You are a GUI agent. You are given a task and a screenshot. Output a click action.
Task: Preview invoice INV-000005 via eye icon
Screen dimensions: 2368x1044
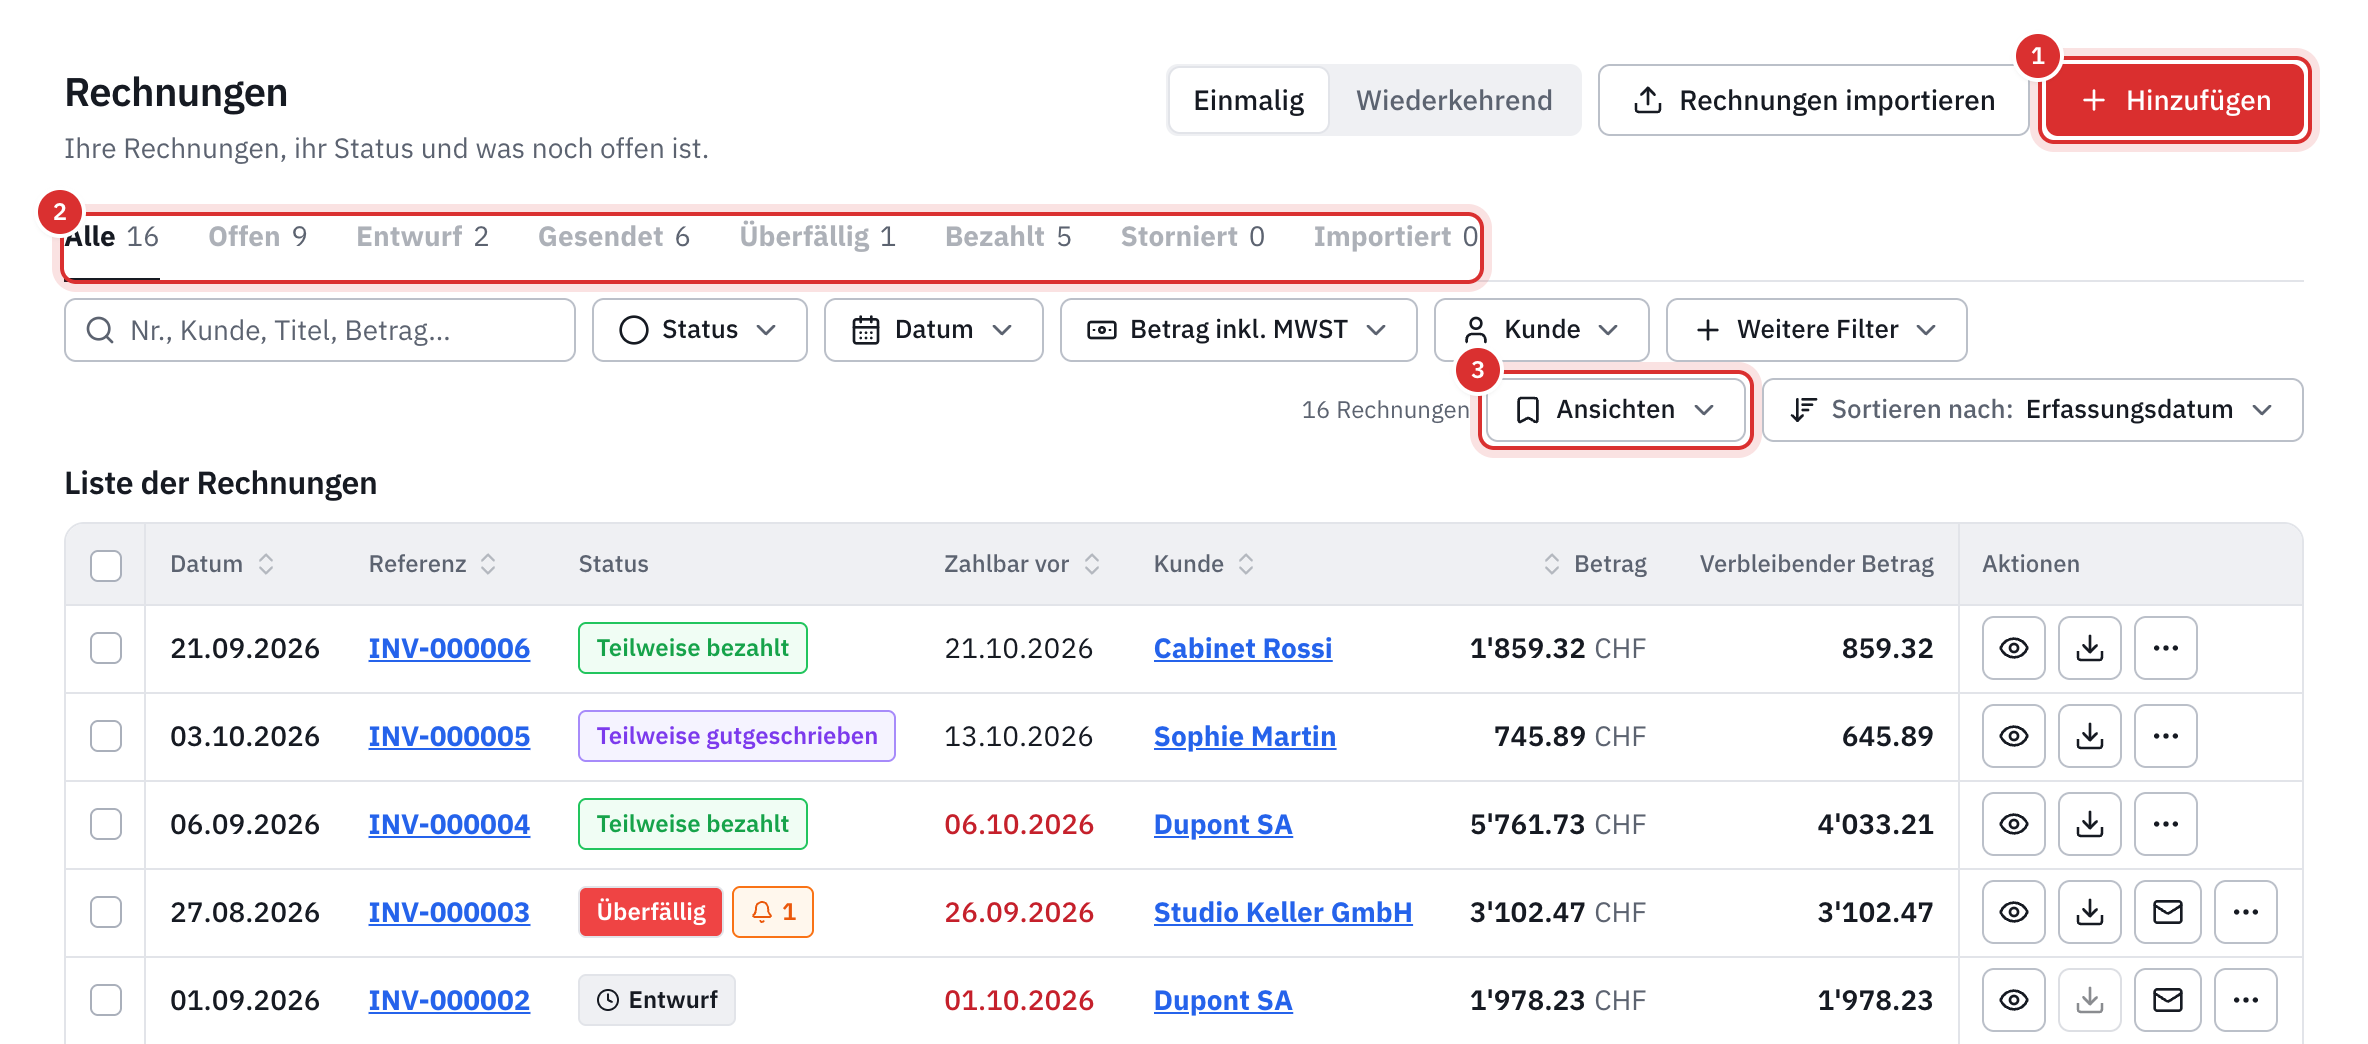pyautogui.click(x=2013, y=736)
